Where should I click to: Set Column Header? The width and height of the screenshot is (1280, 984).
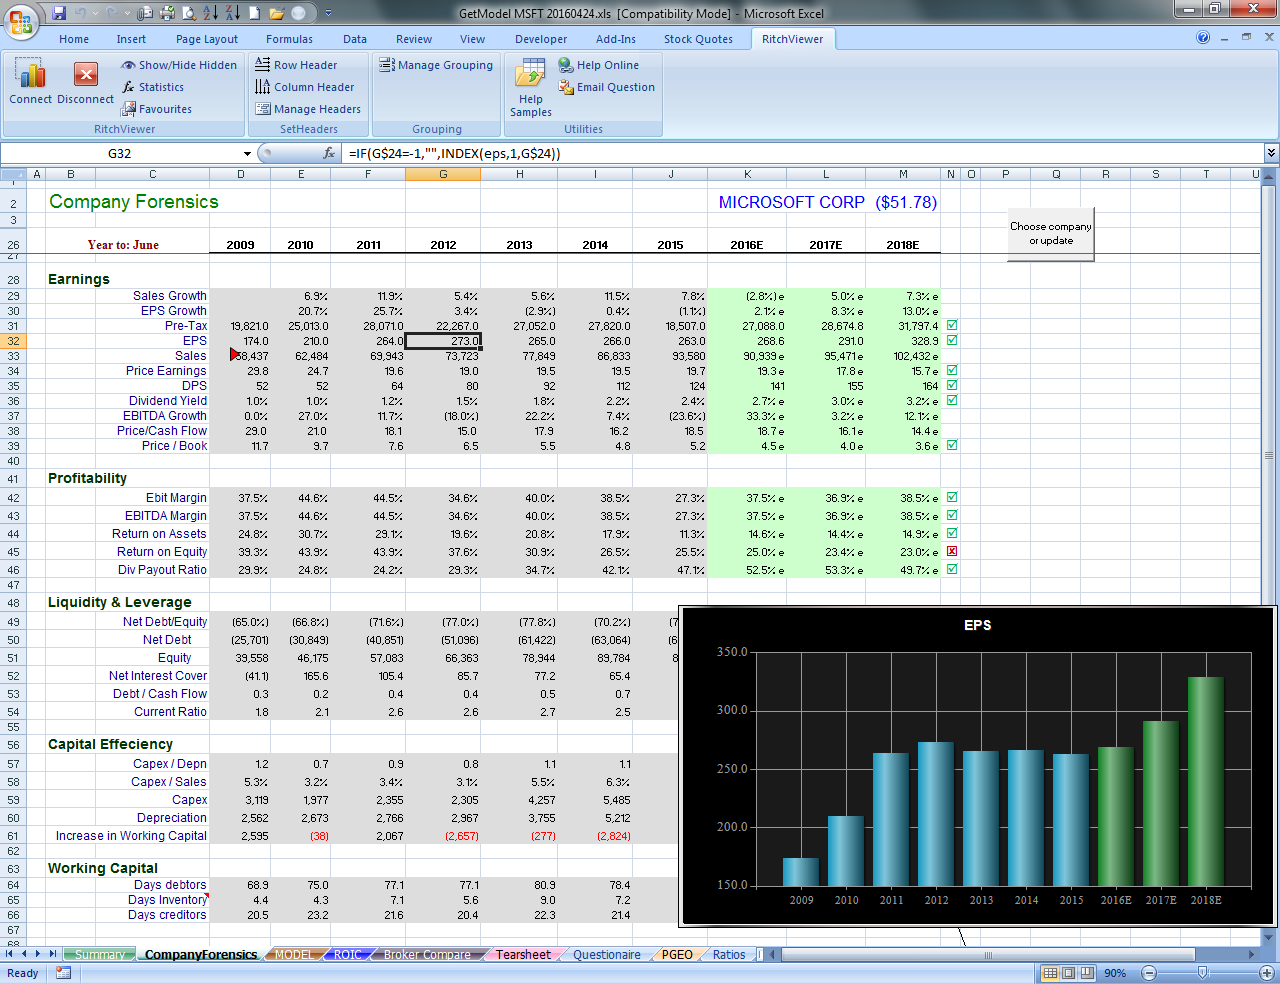305,87
